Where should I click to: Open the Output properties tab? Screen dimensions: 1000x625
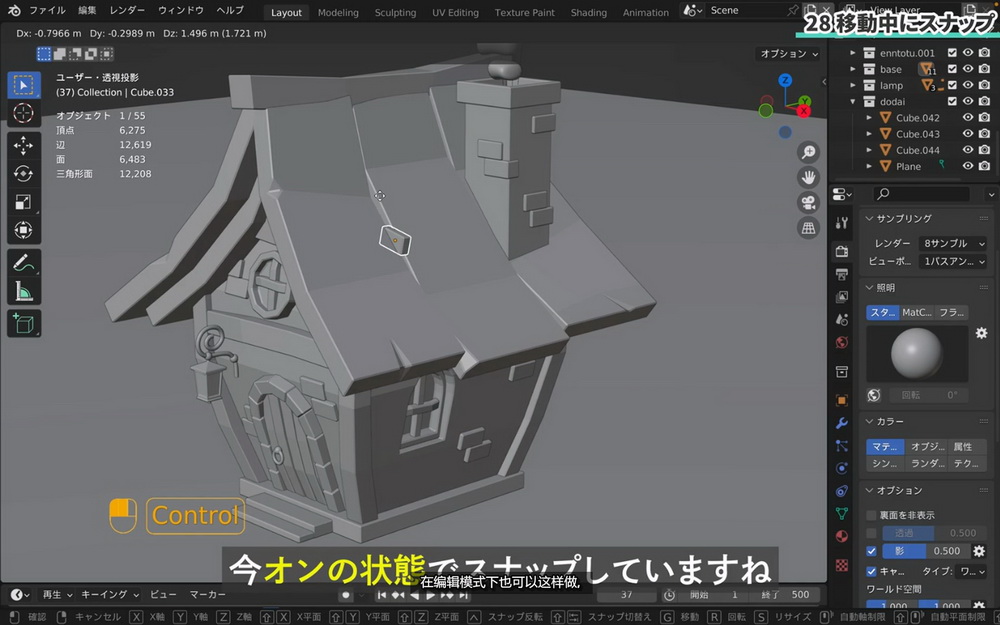pos(842,274)
